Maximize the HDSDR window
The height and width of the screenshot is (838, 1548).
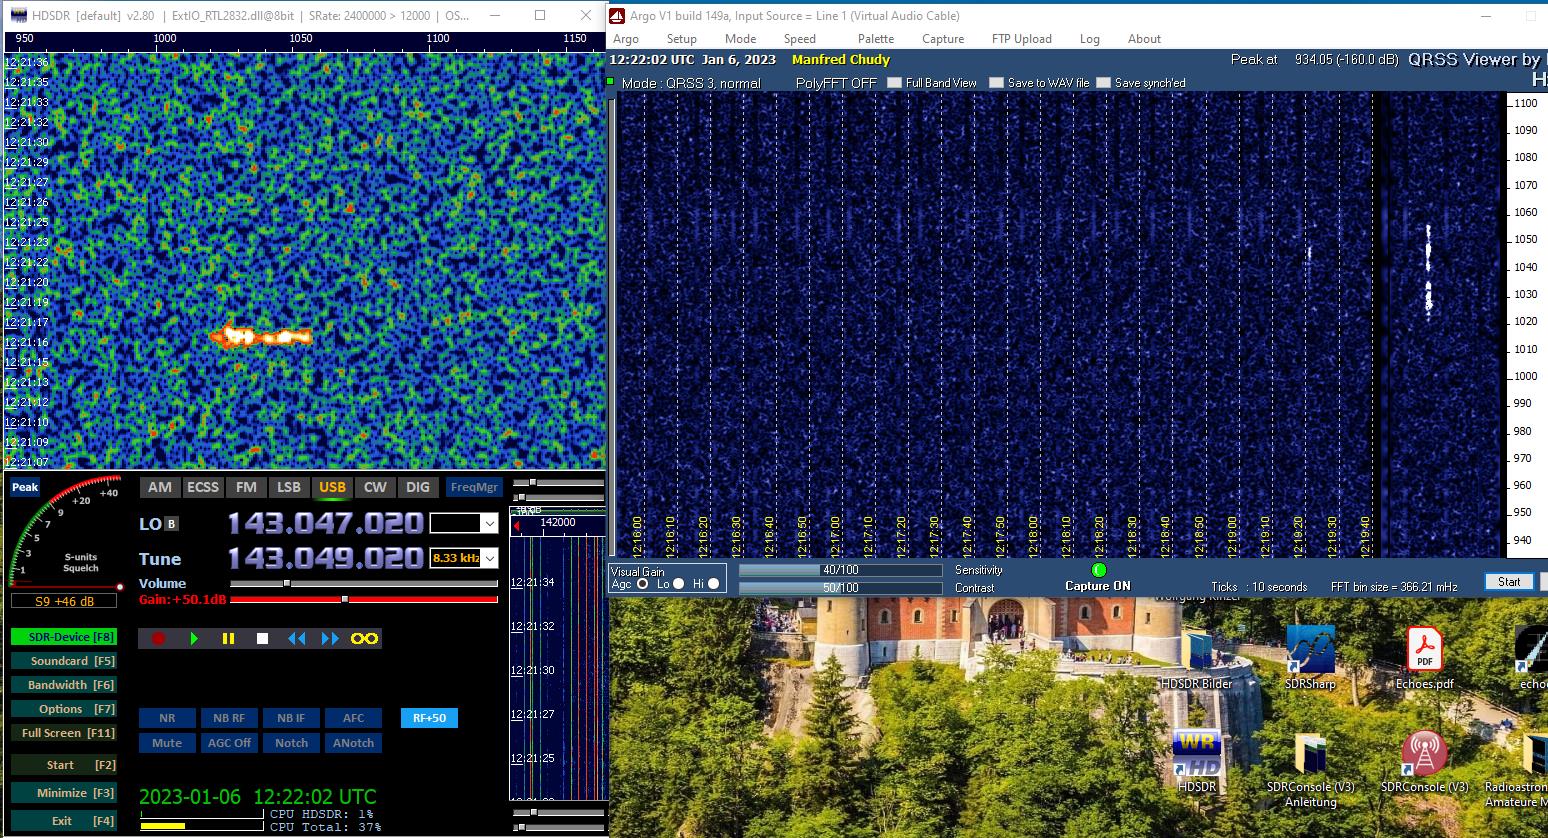[540, 15]
